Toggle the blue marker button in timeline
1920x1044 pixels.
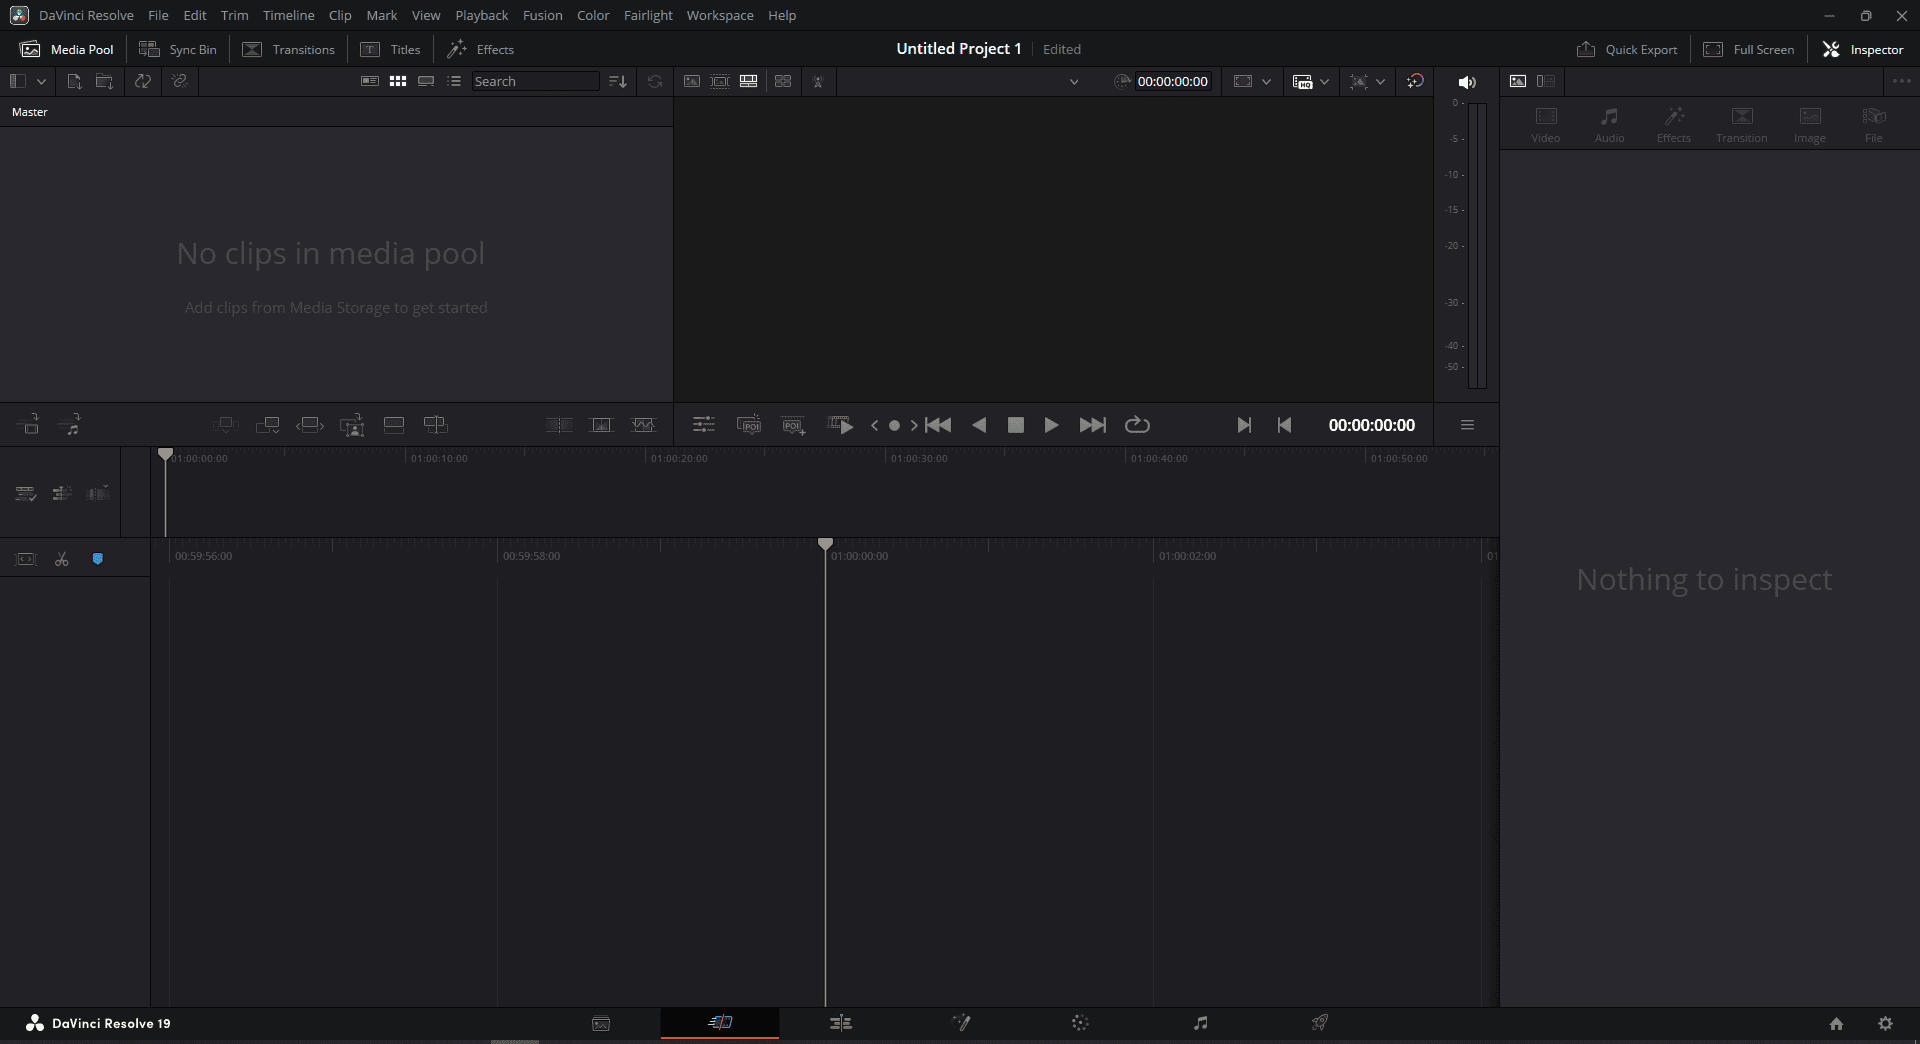98,559
